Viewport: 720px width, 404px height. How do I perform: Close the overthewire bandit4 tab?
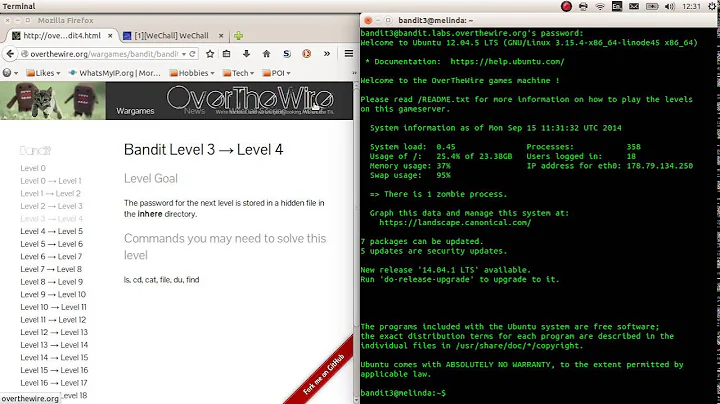pos(110,35)
